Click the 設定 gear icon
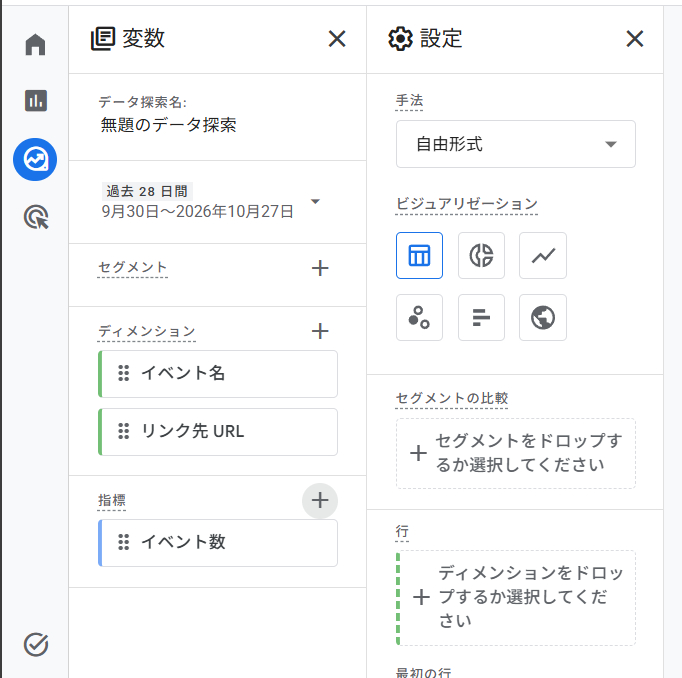The image size is (682, 678). click(x=400, y=39)
